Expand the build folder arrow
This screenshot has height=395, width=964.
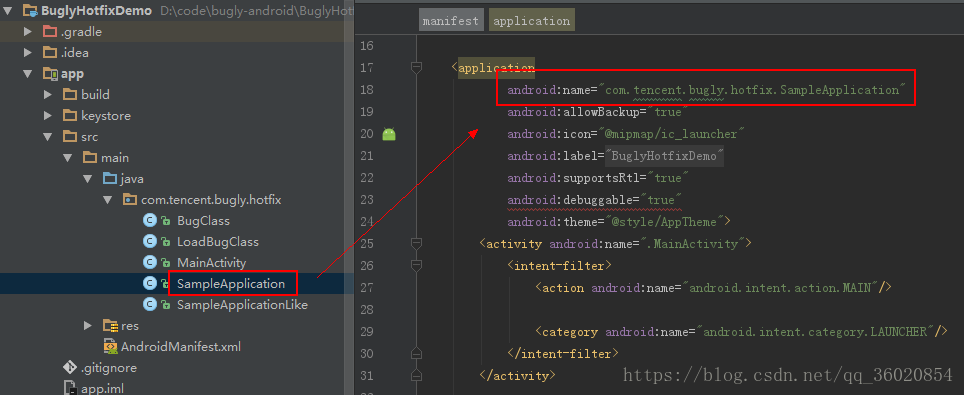pyautogui.click(x=48, y=95)
